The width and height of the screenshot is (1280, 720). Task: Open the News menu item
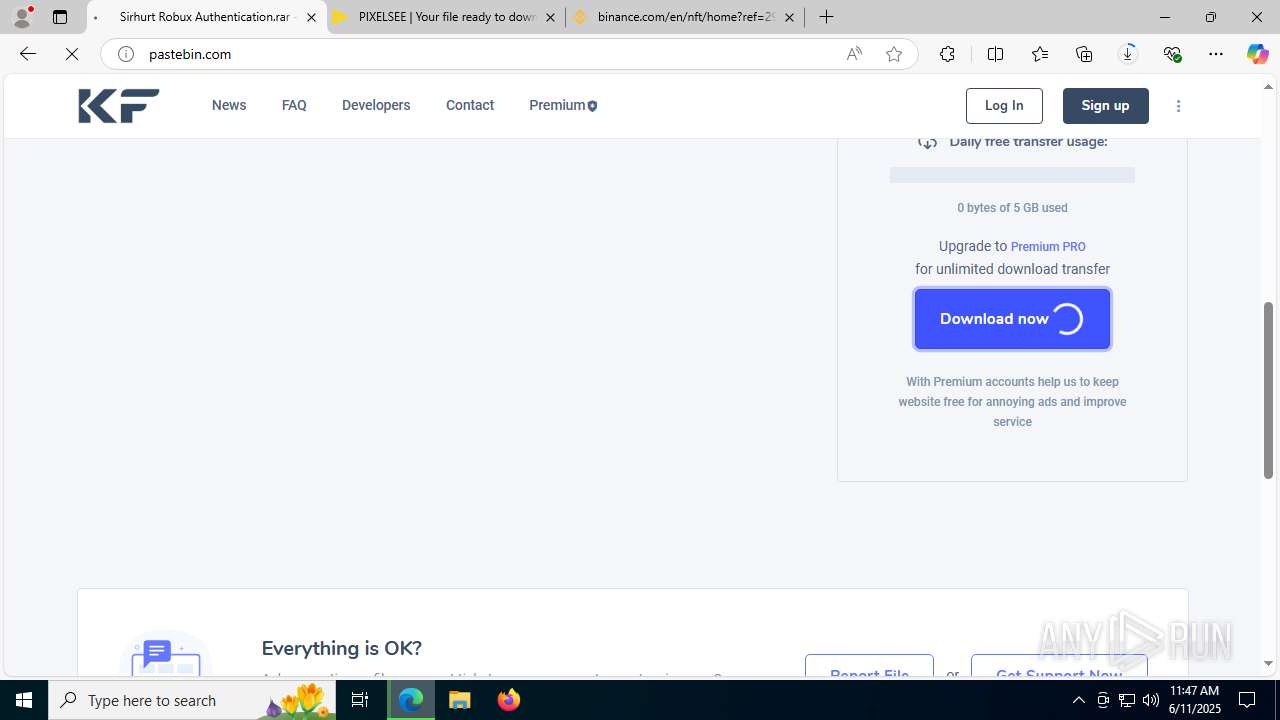coord(229,105)
